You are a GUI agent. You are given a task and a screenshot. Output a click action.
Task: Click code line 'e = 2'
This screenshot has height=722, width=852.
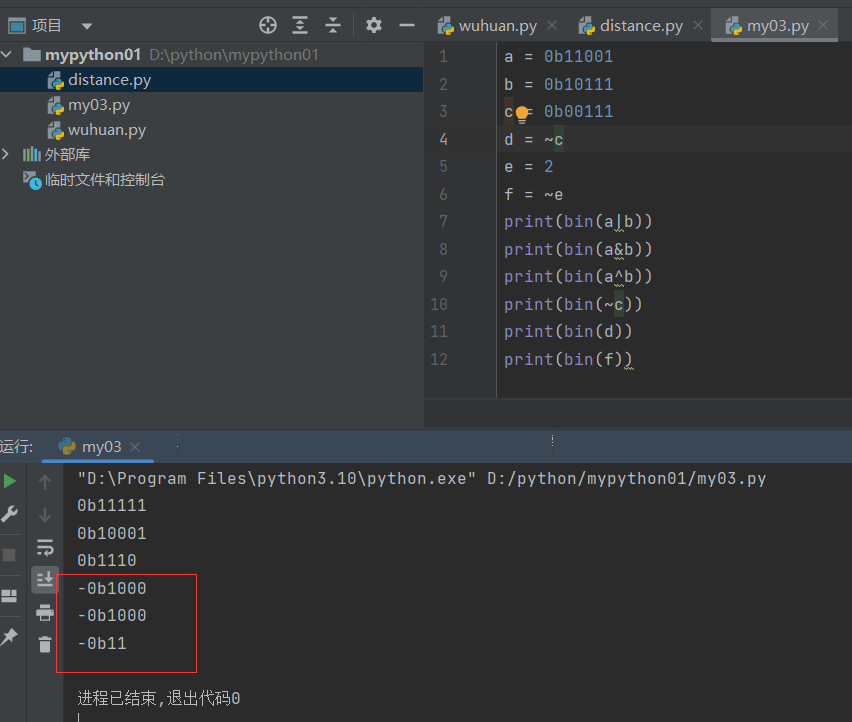[529, 167]
